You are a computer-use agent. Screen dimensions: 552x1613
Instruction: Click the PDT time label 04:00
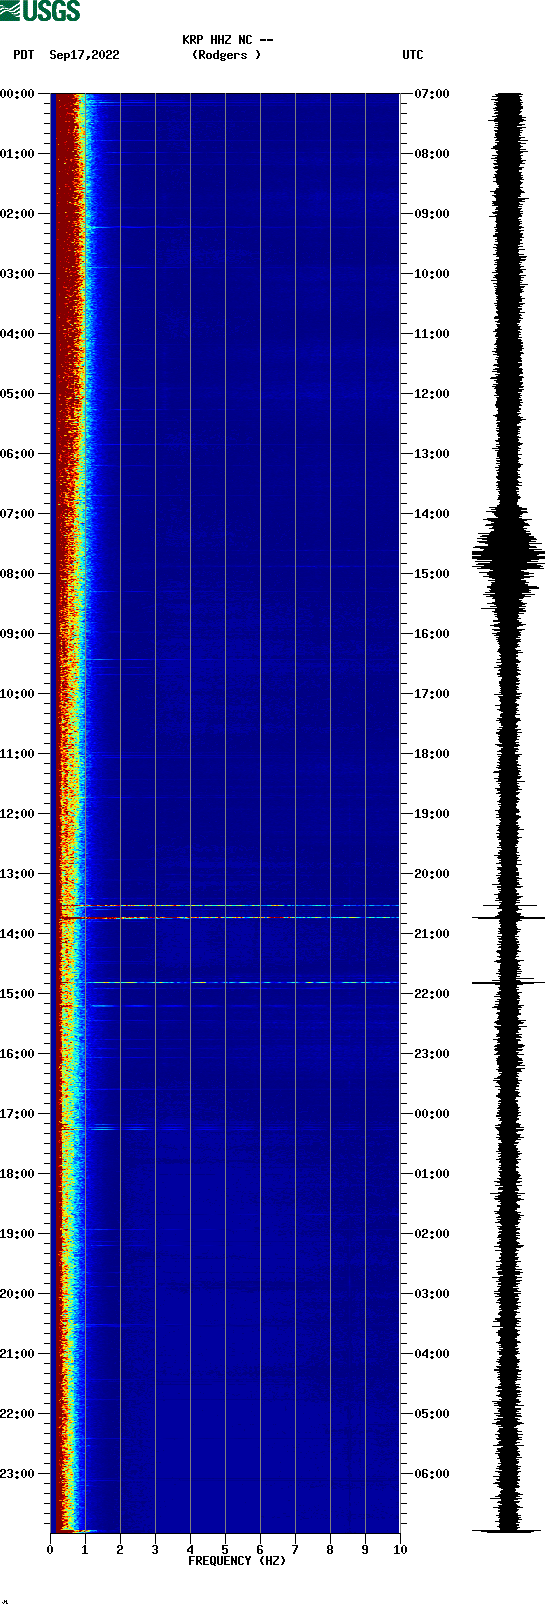(x=17, y=334)
